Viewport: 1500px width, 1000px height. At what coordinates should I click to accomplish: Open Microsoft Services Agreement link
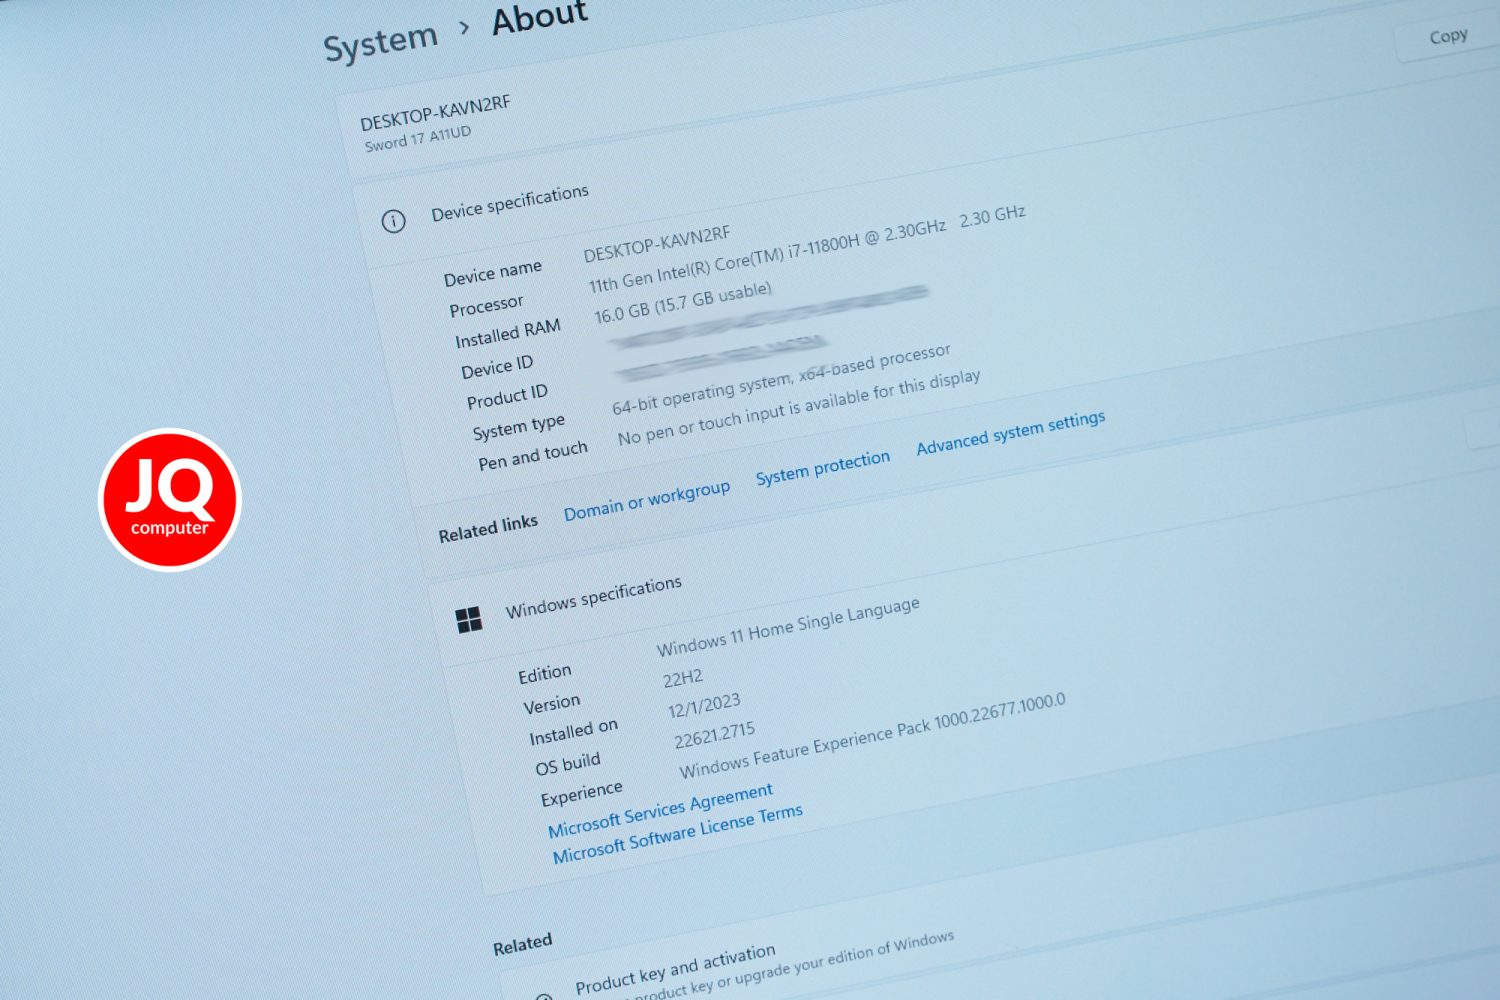tap(660, 810)
